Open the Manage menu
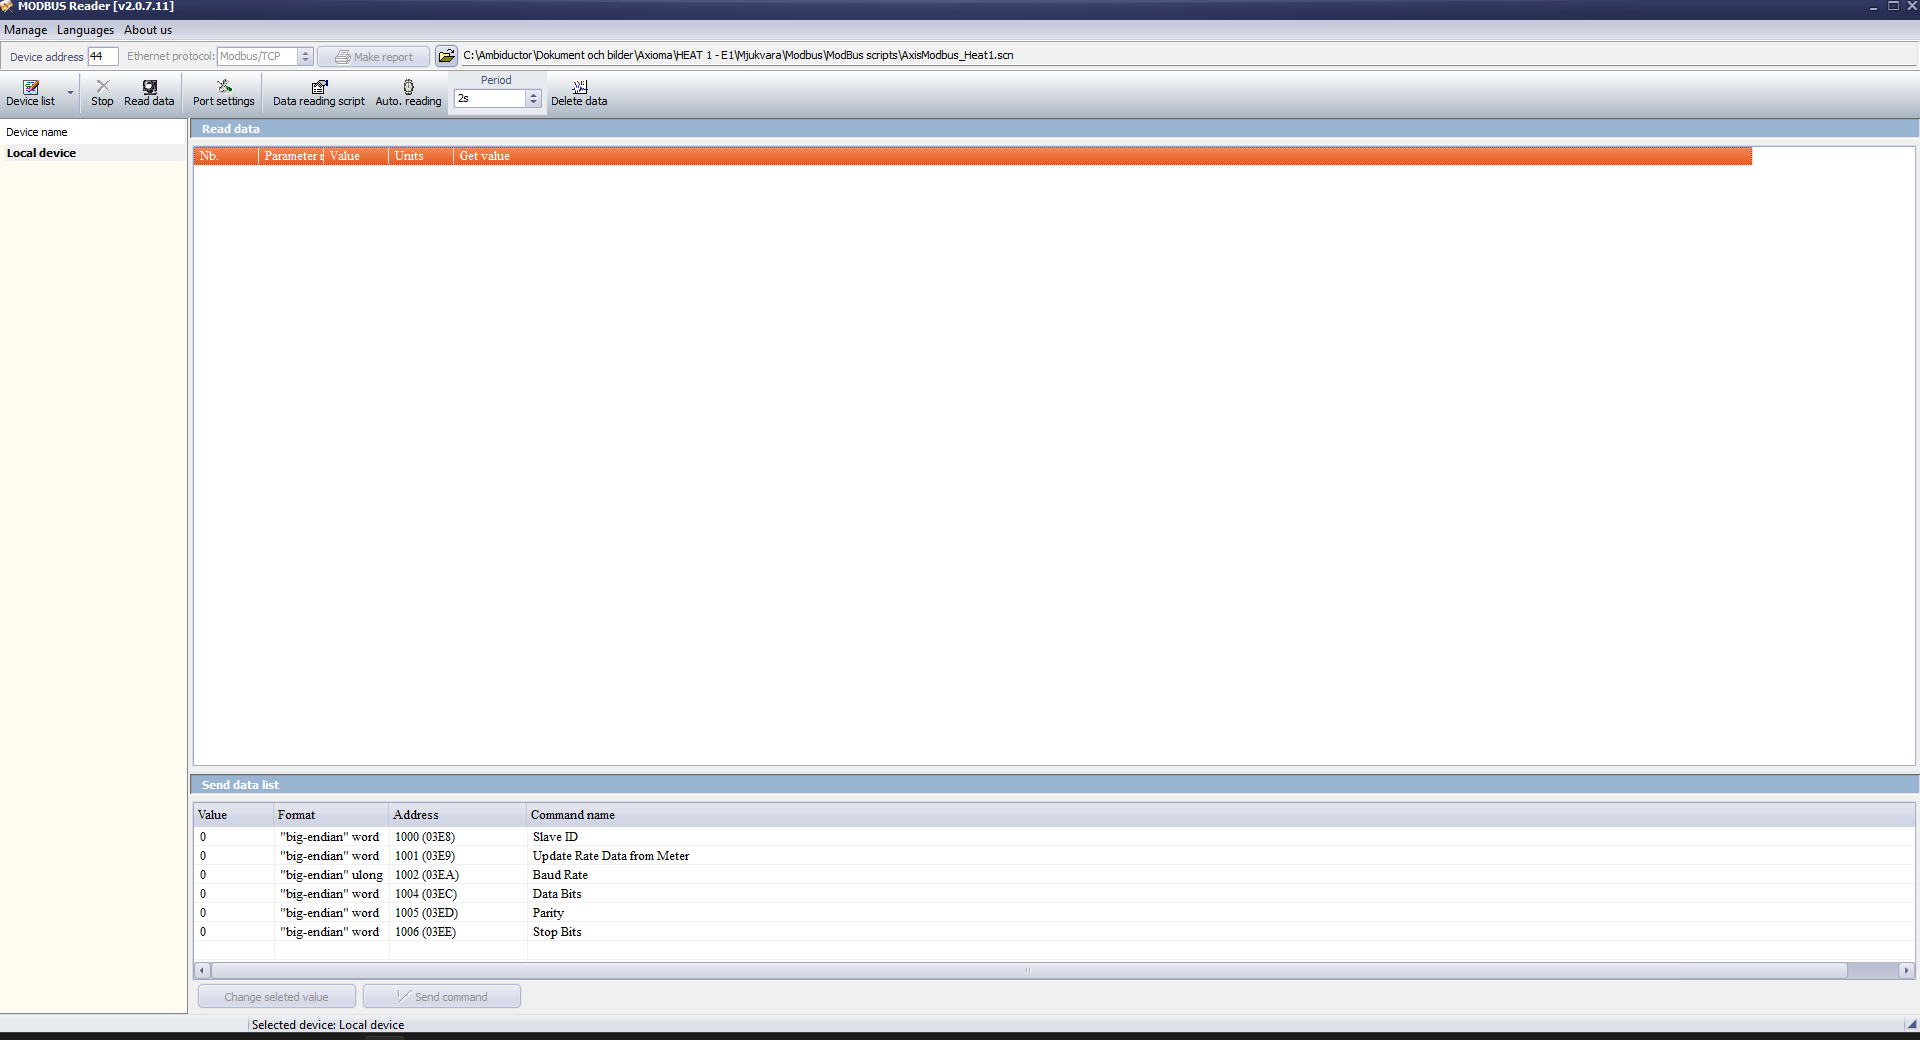 point(26,29)
